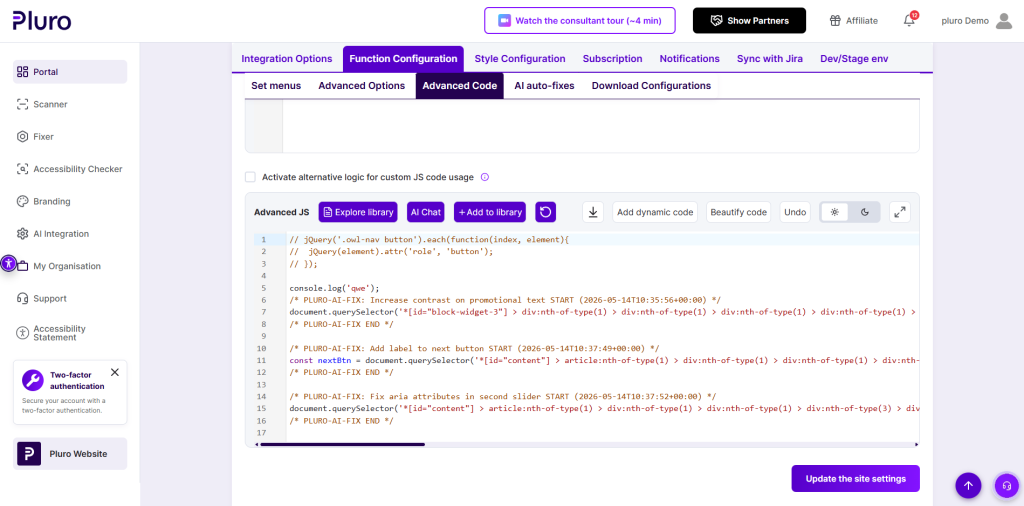This screenshot has height=506, width=1024.
Task: Open the Notifications tab
Action: (690, 59)
